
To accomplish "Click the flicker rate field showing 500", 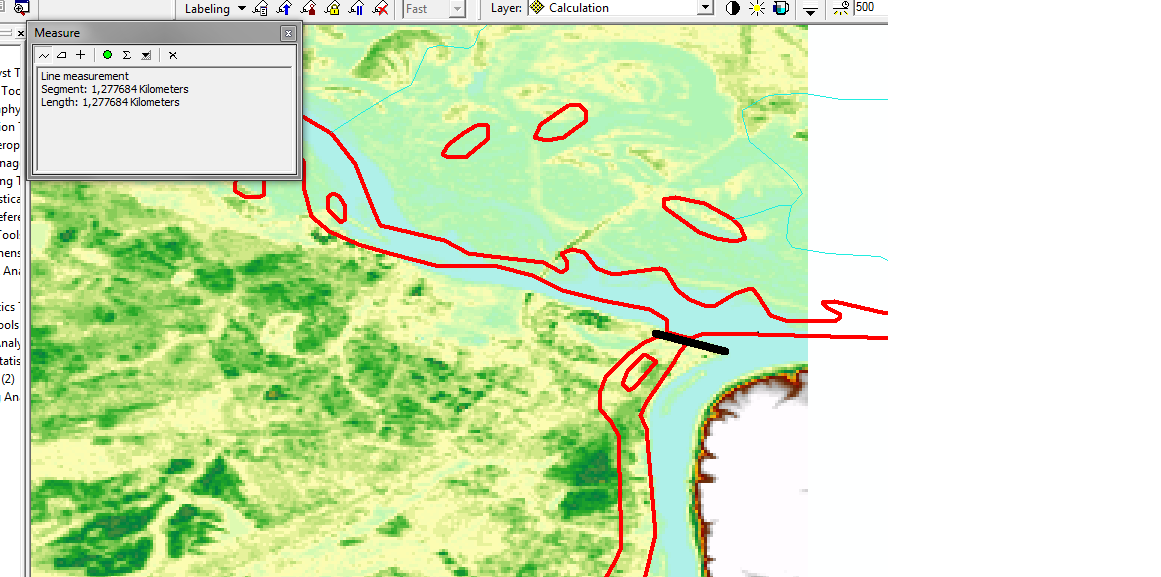I will tap(870, 7).
